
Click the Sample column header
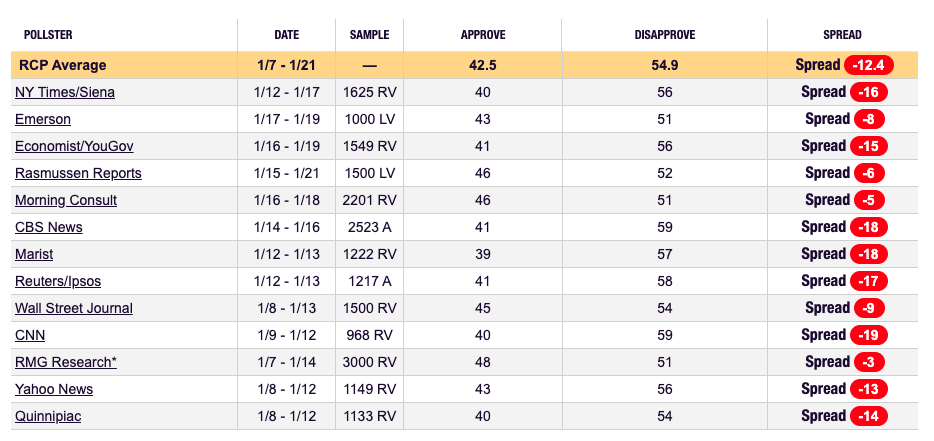[x=369, y=35]
